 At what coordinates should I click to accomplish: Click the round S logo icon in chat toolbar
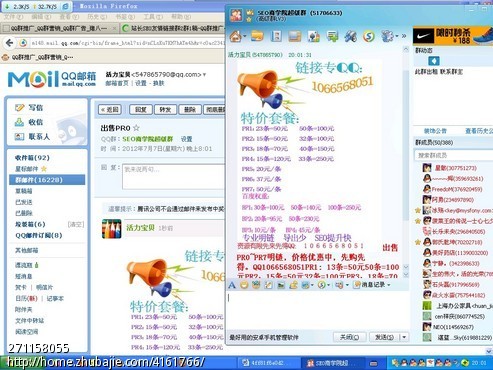(369, 36)
